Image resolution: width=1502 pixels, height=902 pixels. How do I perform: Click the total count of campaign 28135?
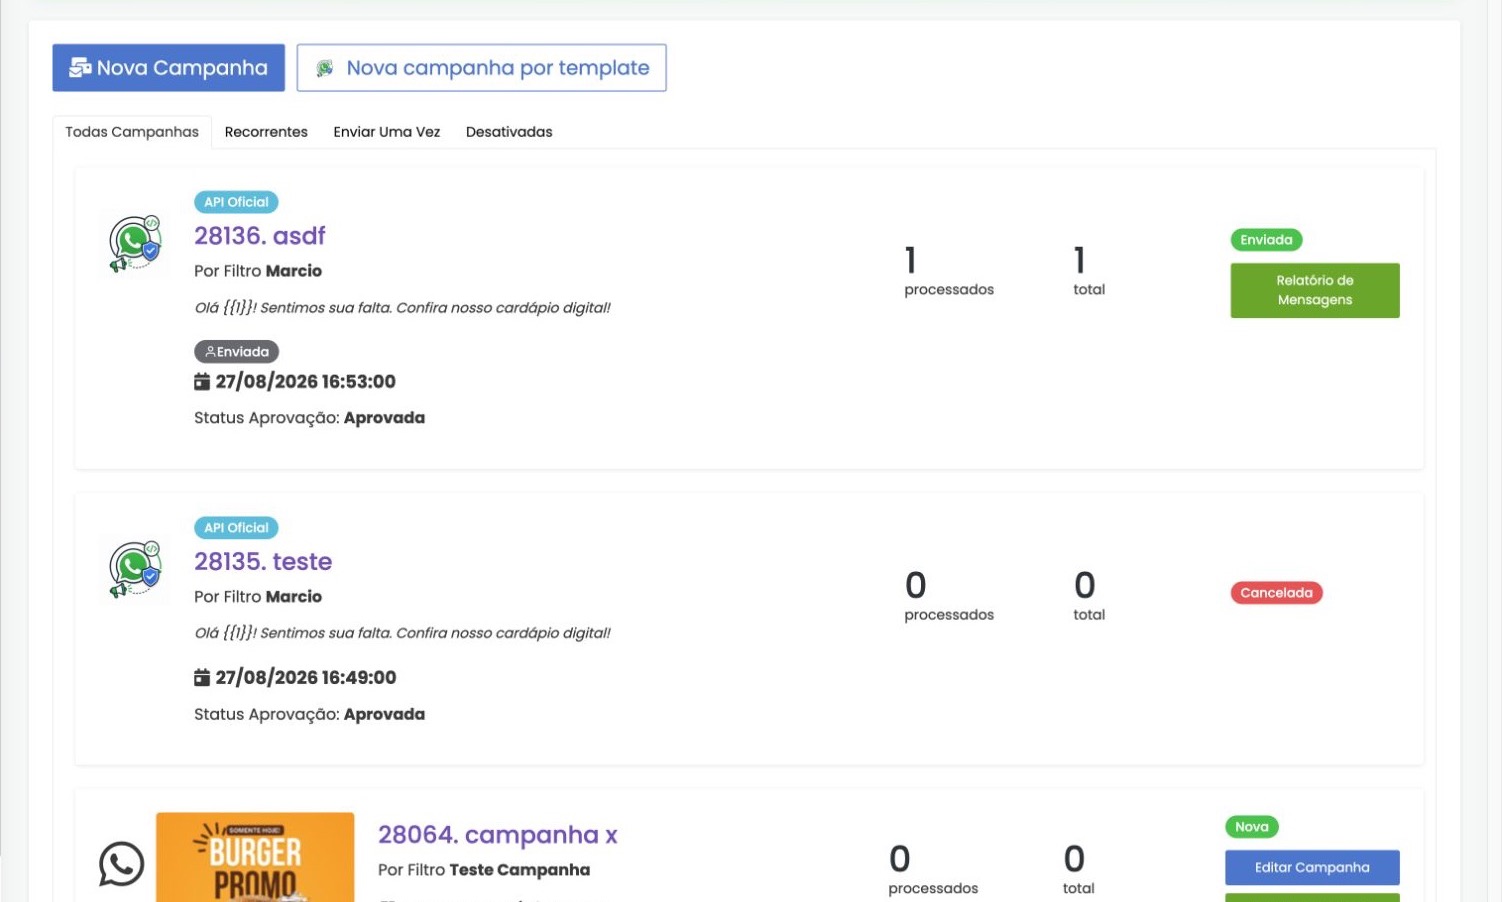click(x=1085, y=585)
